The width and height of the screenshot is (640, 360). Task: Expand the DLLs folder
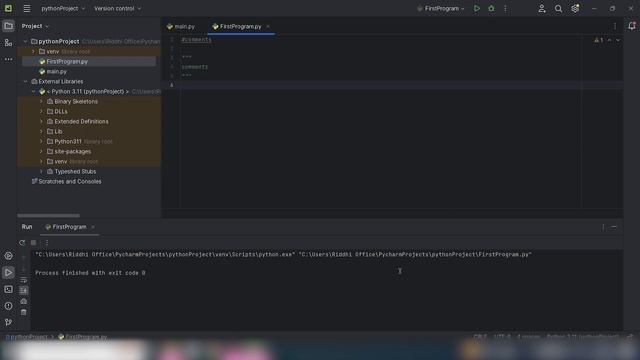click(x=41, y=111)
